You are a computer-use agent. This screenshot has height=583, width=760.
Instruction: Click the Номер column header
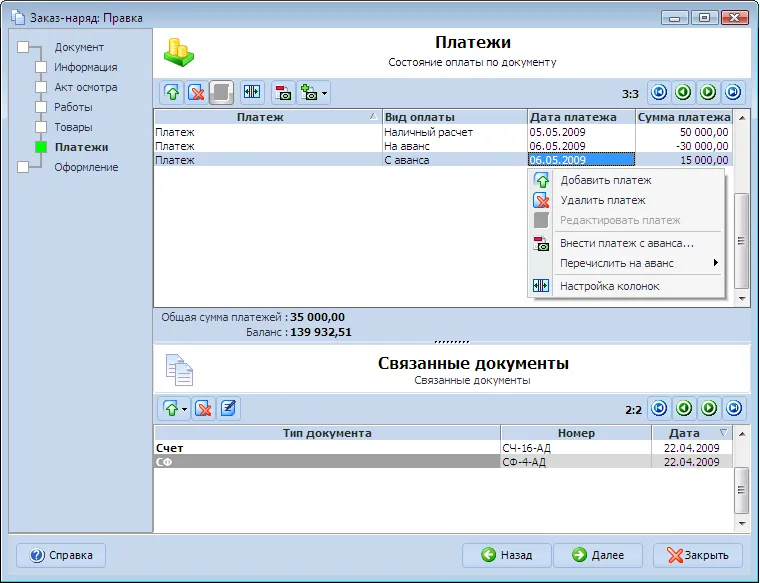coord(576,433)
